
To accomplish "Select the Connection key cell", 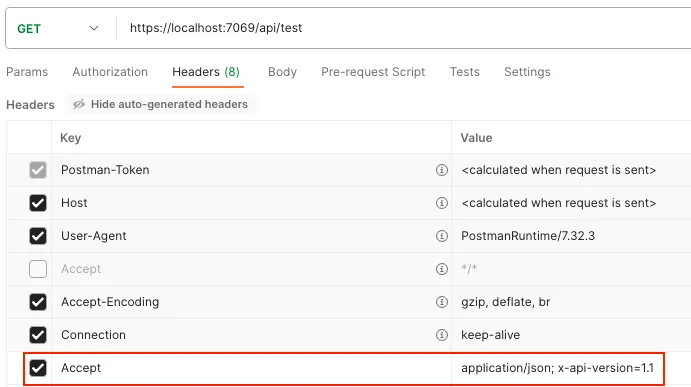I will [251, 335].
